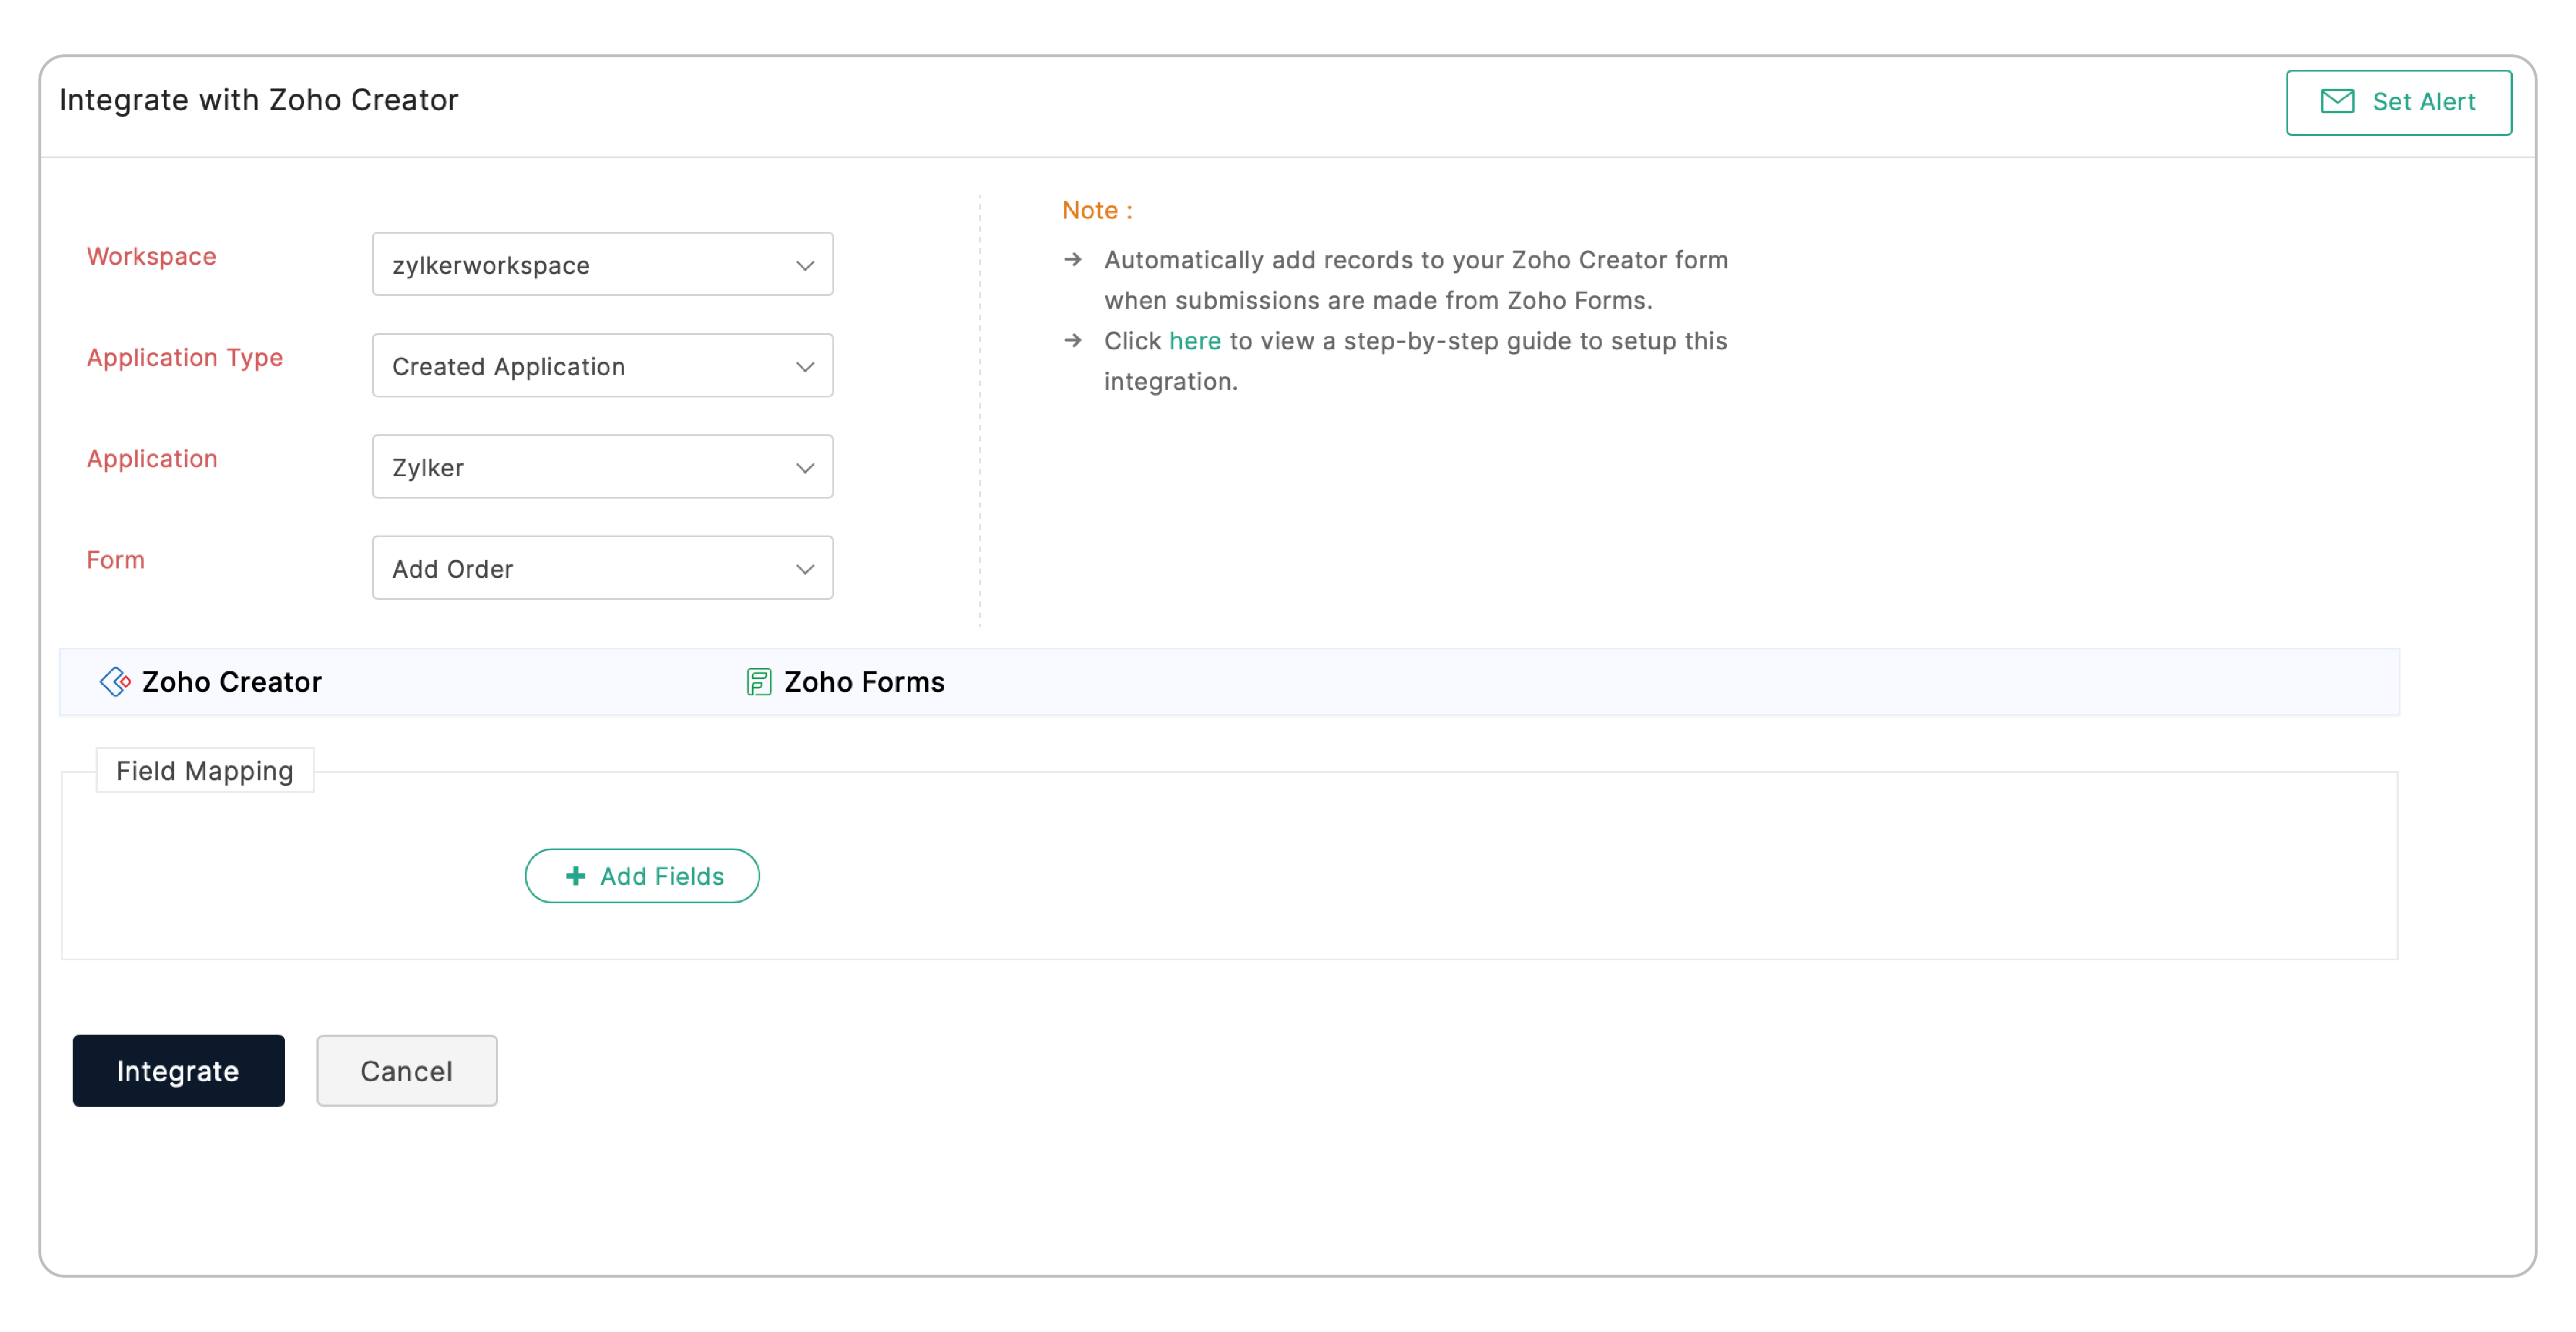Viewport: 2576px width, 1332px height.
Task: Select the Zoho Forms column header
Action: (864, 682)
